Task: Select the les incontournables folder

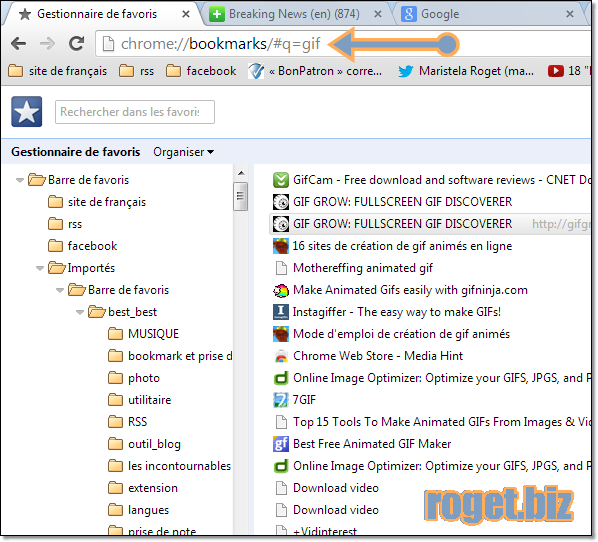Action: coord(169,466)
